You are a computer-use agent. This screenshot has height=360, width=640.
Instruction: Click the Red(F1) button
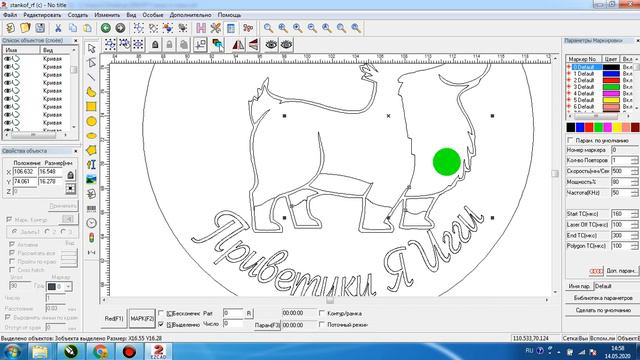click(114, 318)
